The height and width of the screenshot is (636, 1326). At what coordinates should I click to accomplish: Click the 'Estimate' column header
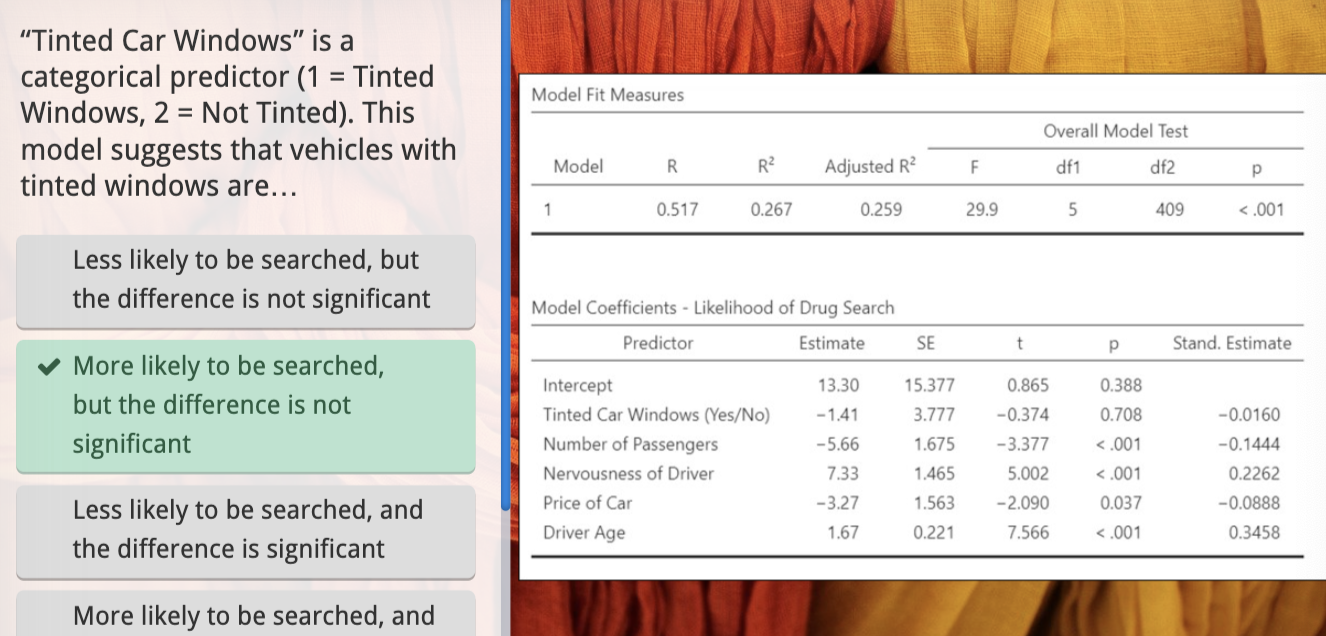(x=831, y=343)
